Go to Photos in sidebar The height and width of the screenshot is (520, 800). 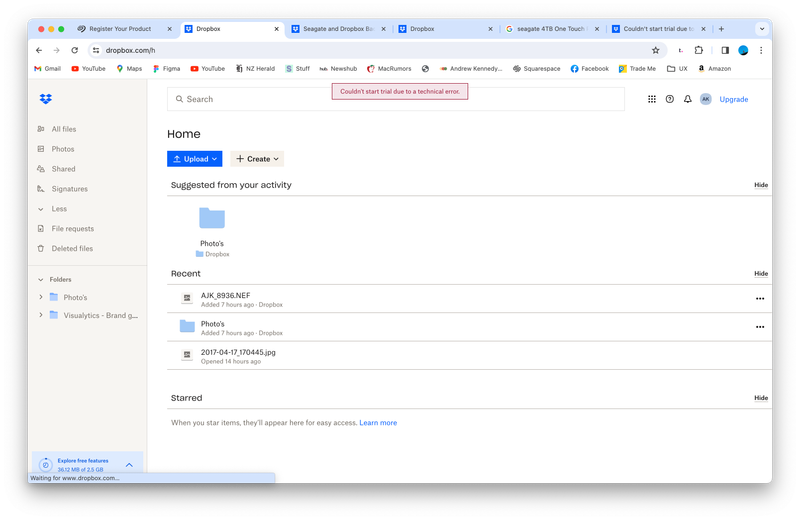click(x=56, y=149)
